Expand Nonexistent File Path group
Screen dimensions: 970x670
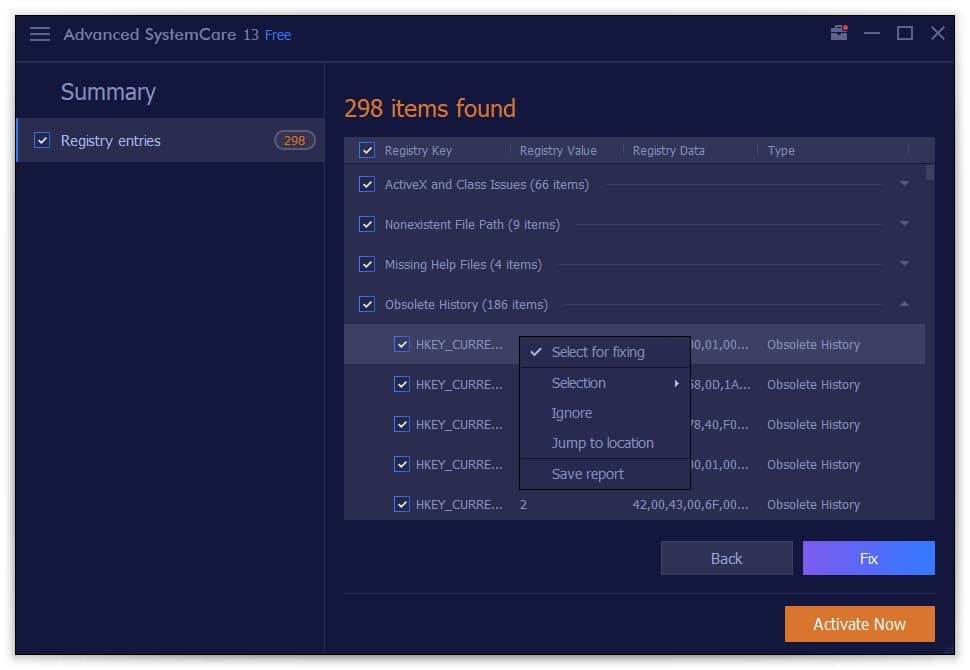click(x=904, y=224)
